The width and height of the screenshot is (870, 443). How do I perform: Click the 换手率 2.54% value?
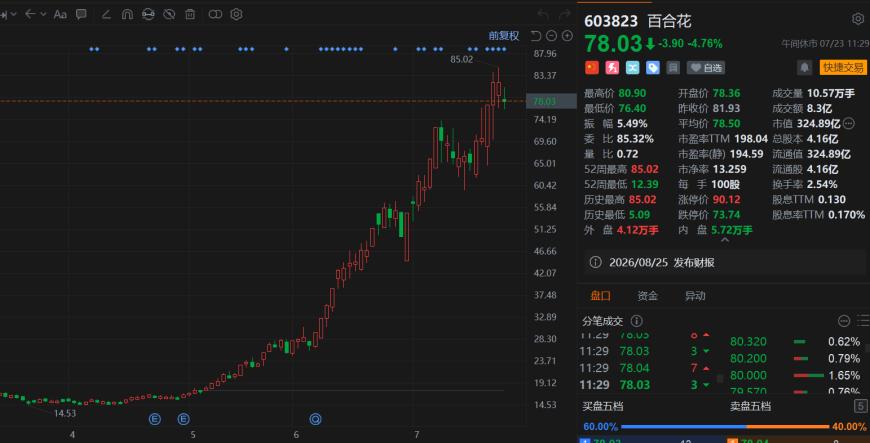pyautogui.click(x=822, y=184)
